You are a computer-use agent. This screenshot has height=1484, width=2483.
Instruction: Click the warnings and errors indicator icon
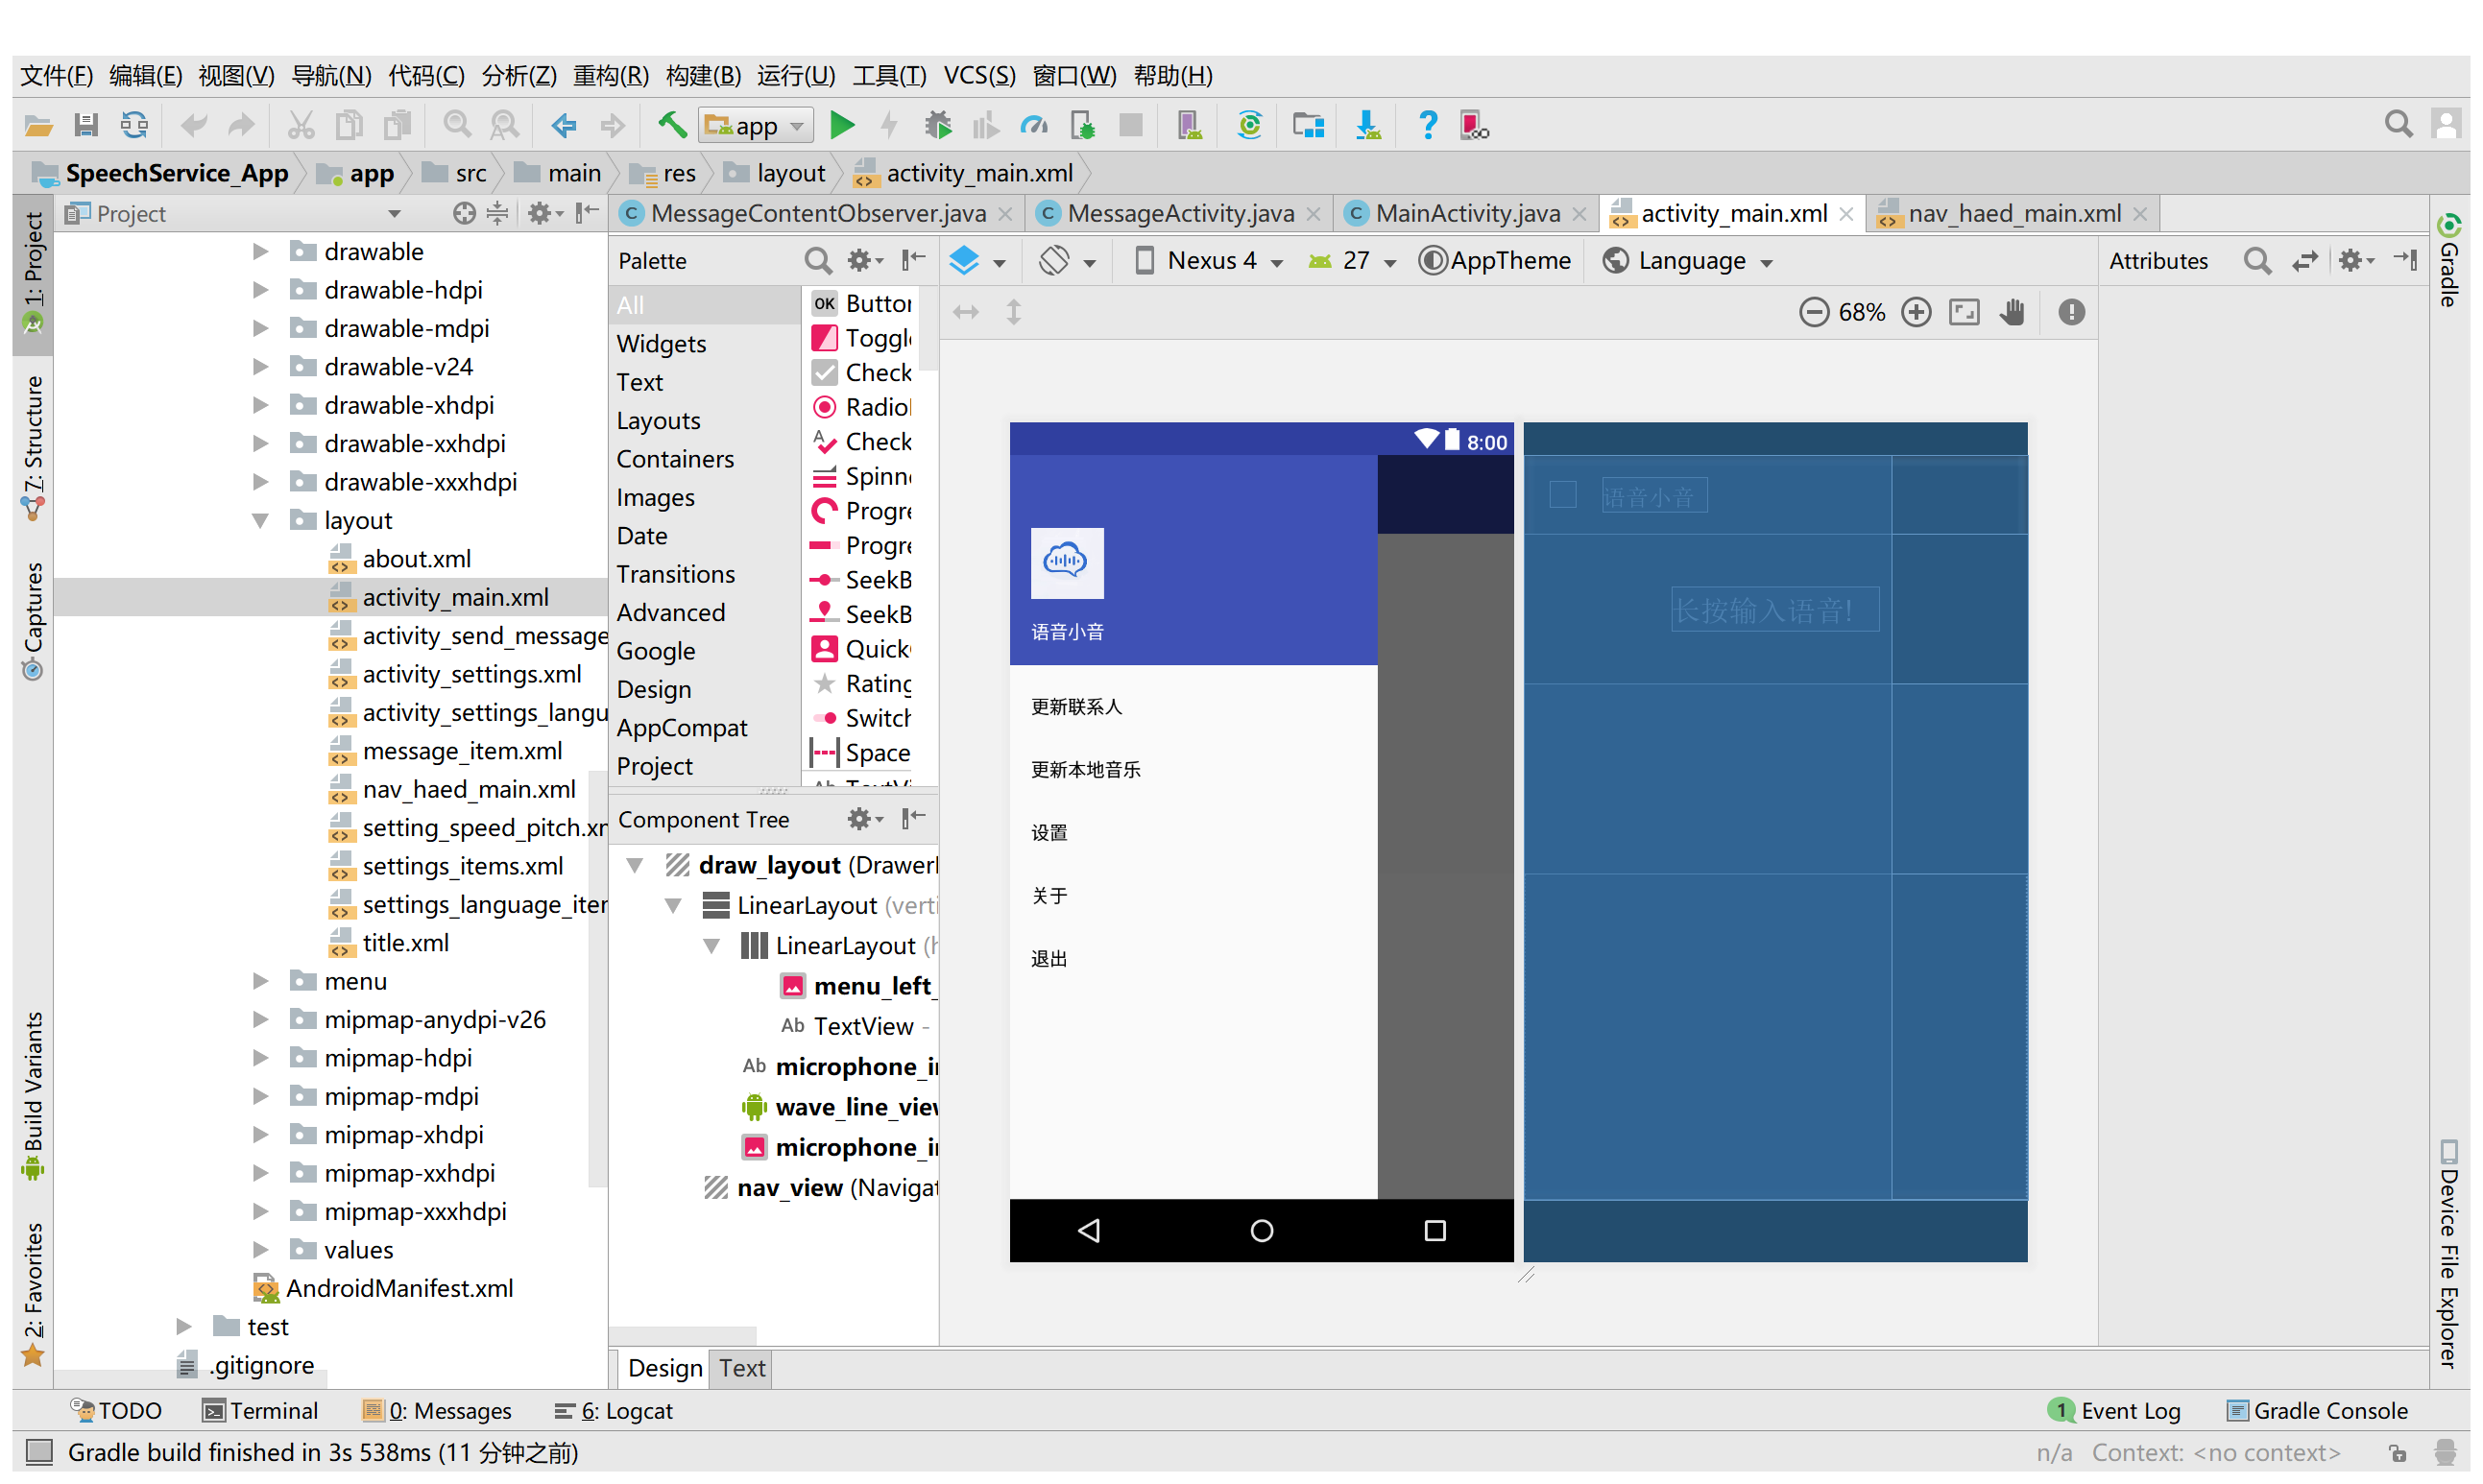point(2071,313)
